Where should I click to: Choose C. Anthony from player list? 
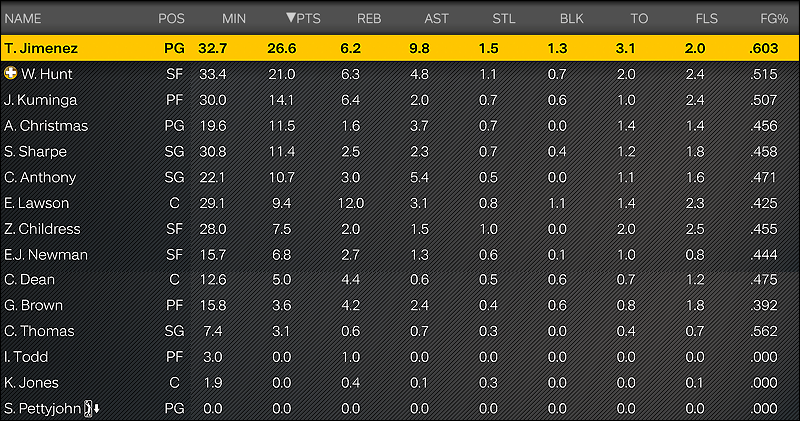point(400,177)
